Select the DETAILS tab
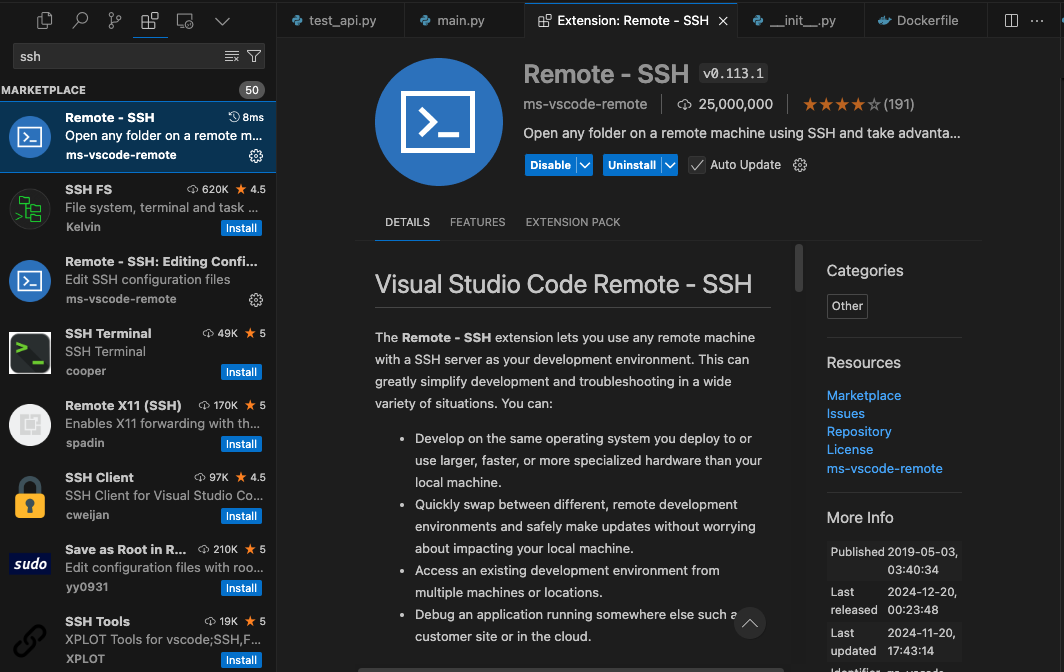The width and height of the screenshot is (1064, 672). click(x=407, y=222)
